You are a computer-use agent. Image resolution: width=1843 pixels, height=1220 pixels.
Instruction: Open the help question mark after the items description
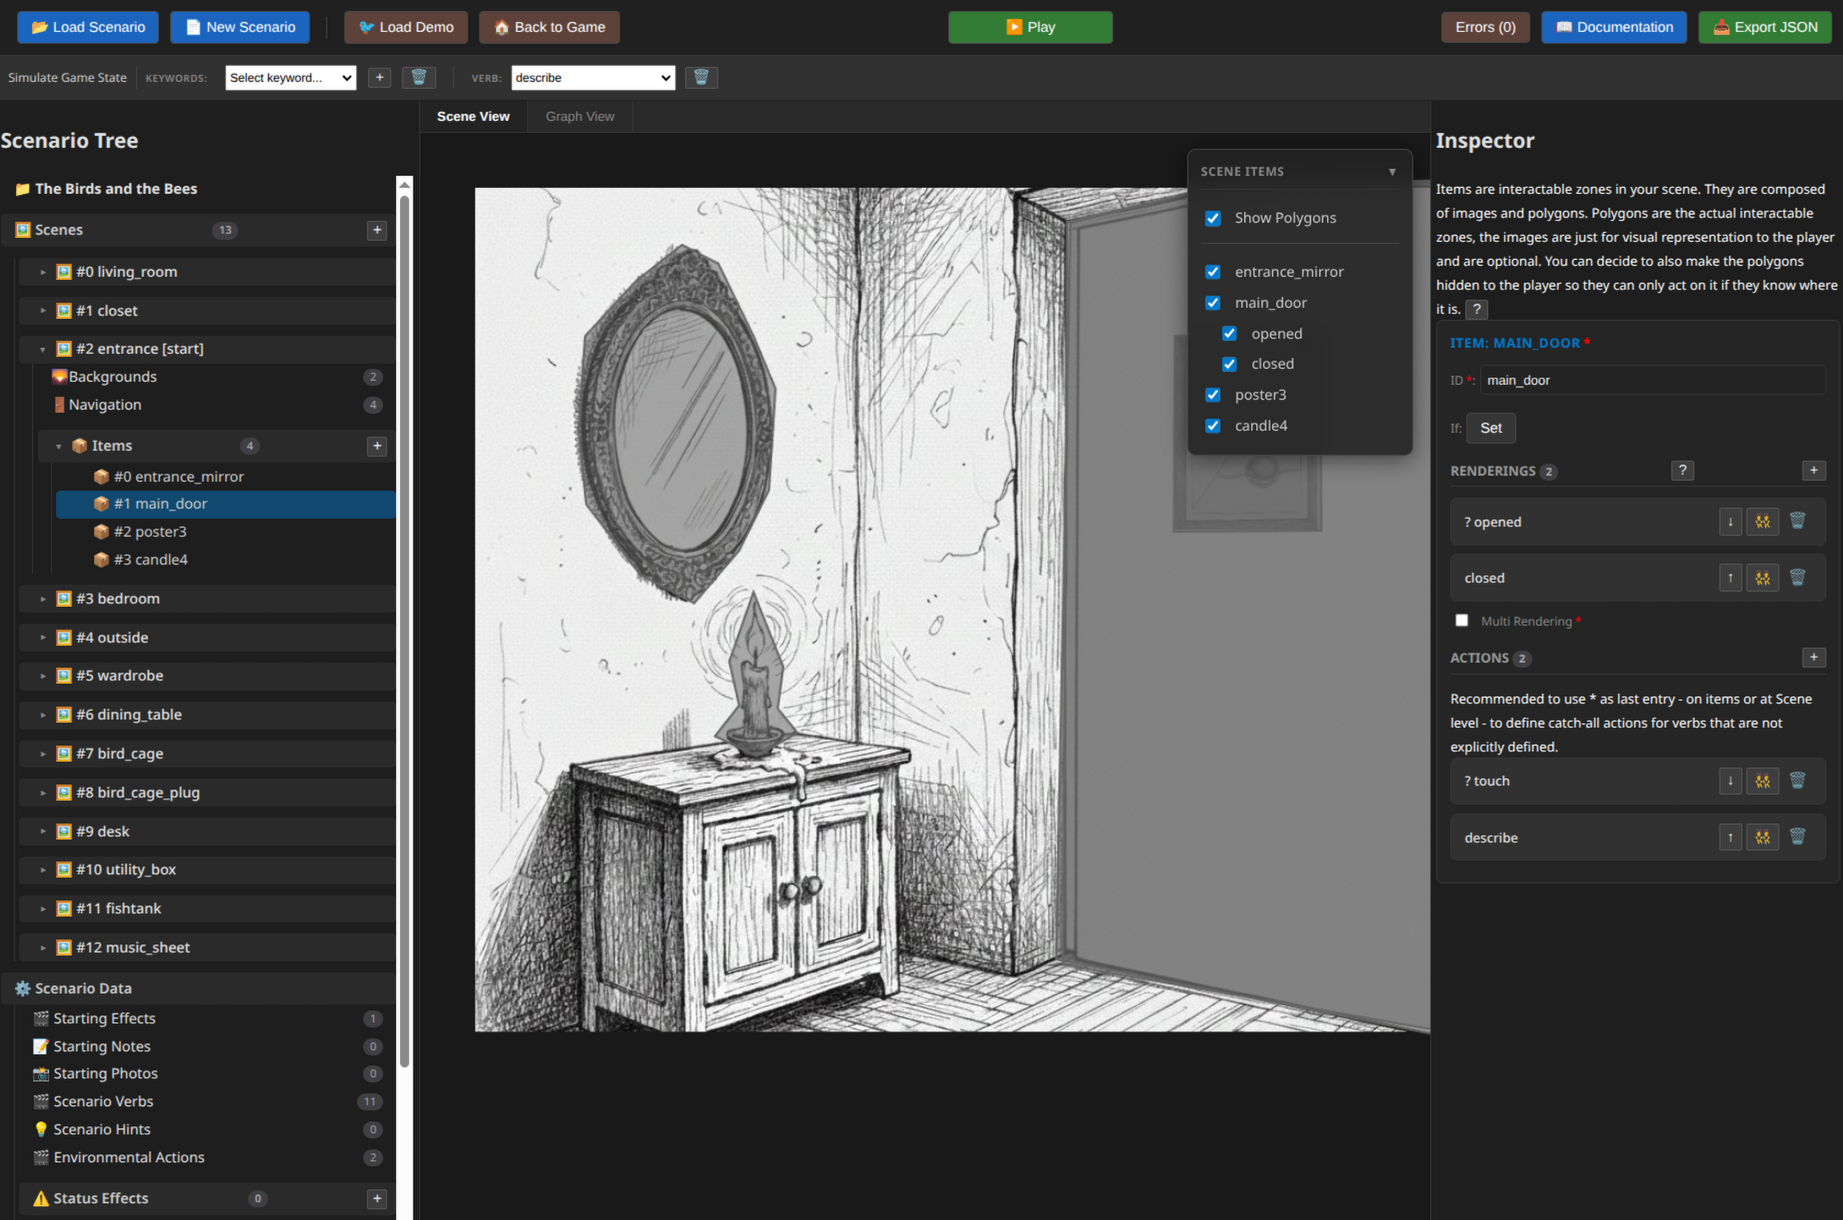(1477, 309)
